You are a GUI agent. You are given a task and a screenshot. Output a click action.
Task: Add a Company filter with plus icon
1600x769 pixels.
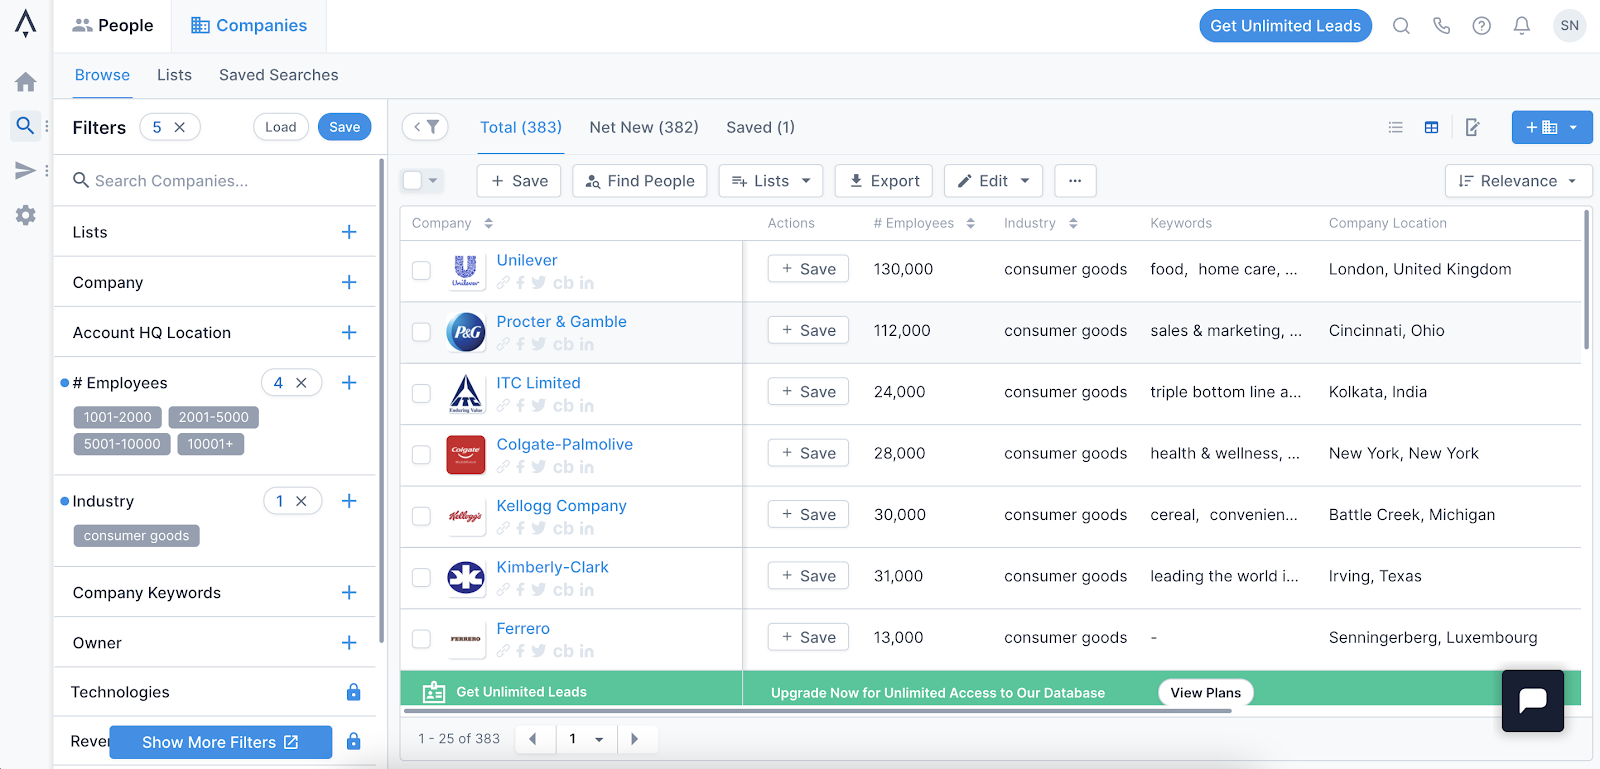click(x=349, y=282)
